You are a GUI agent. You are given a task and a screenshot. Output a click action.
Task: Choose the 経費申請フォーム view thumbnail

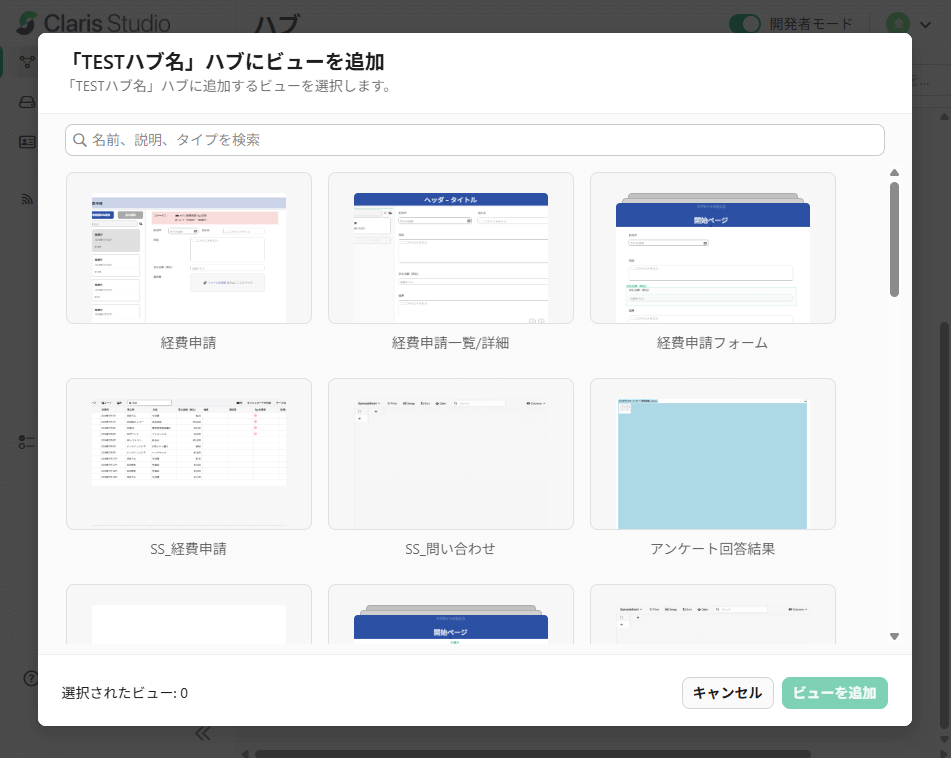tap(712, 248)
